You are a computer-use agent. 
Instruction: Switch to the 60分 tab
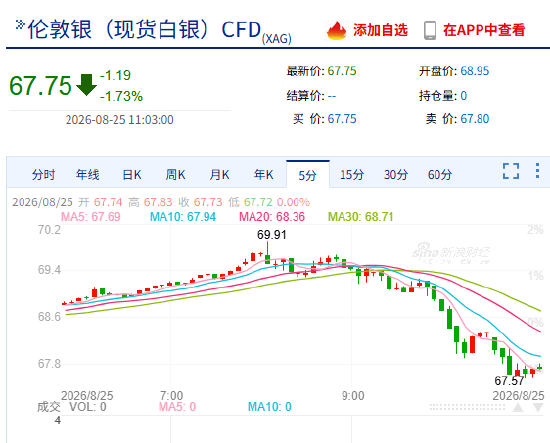coord(440,174)
